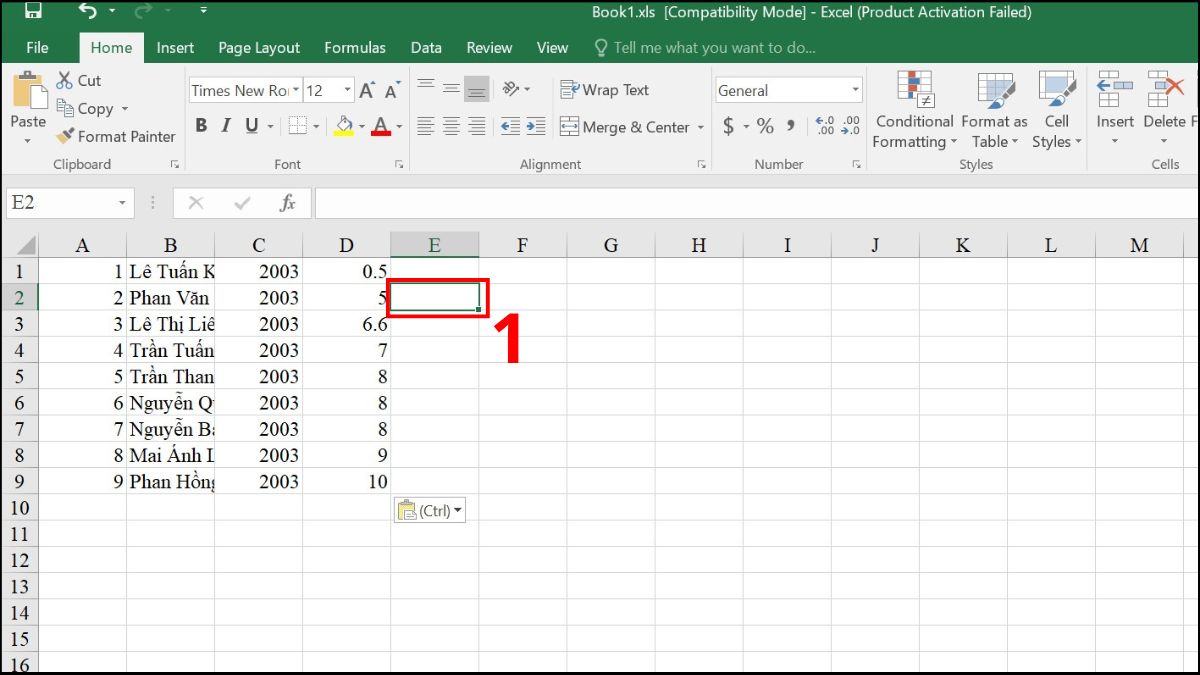
Task: Switch to the Formulas ribbon tab
Action: coord(355,47)
